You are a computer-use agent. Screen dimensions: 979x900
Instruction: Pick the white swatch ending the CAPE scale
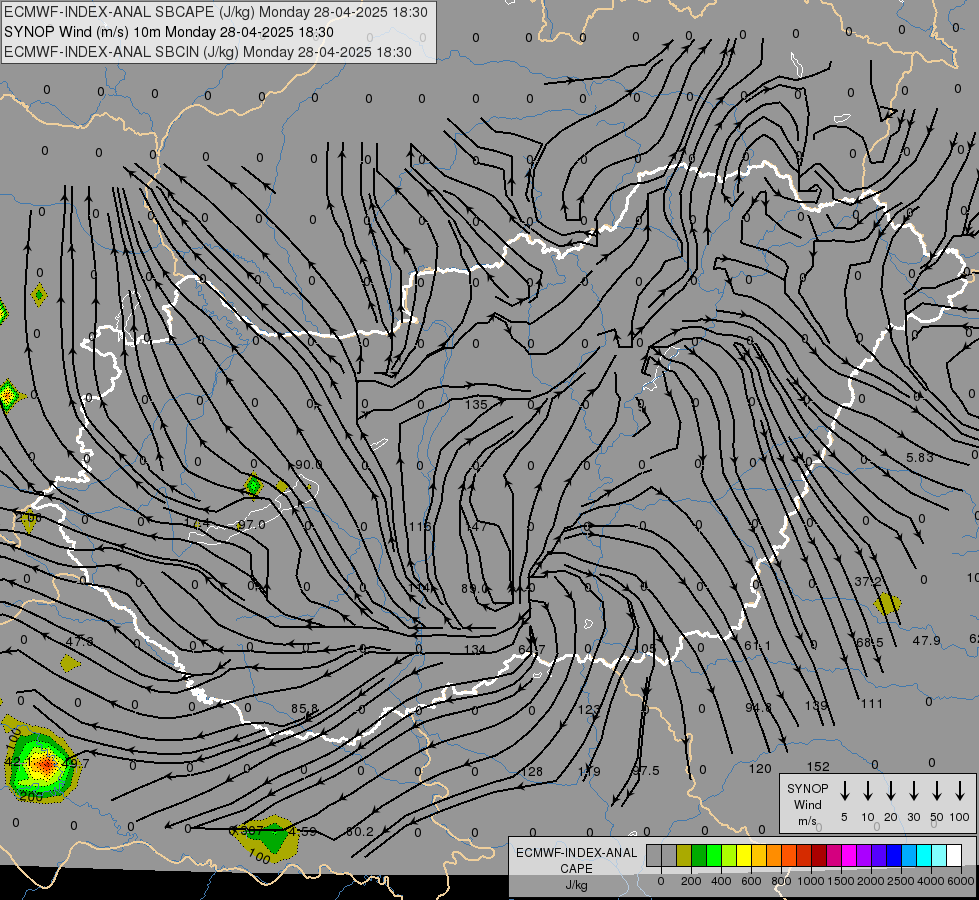(x=953, y=856)
